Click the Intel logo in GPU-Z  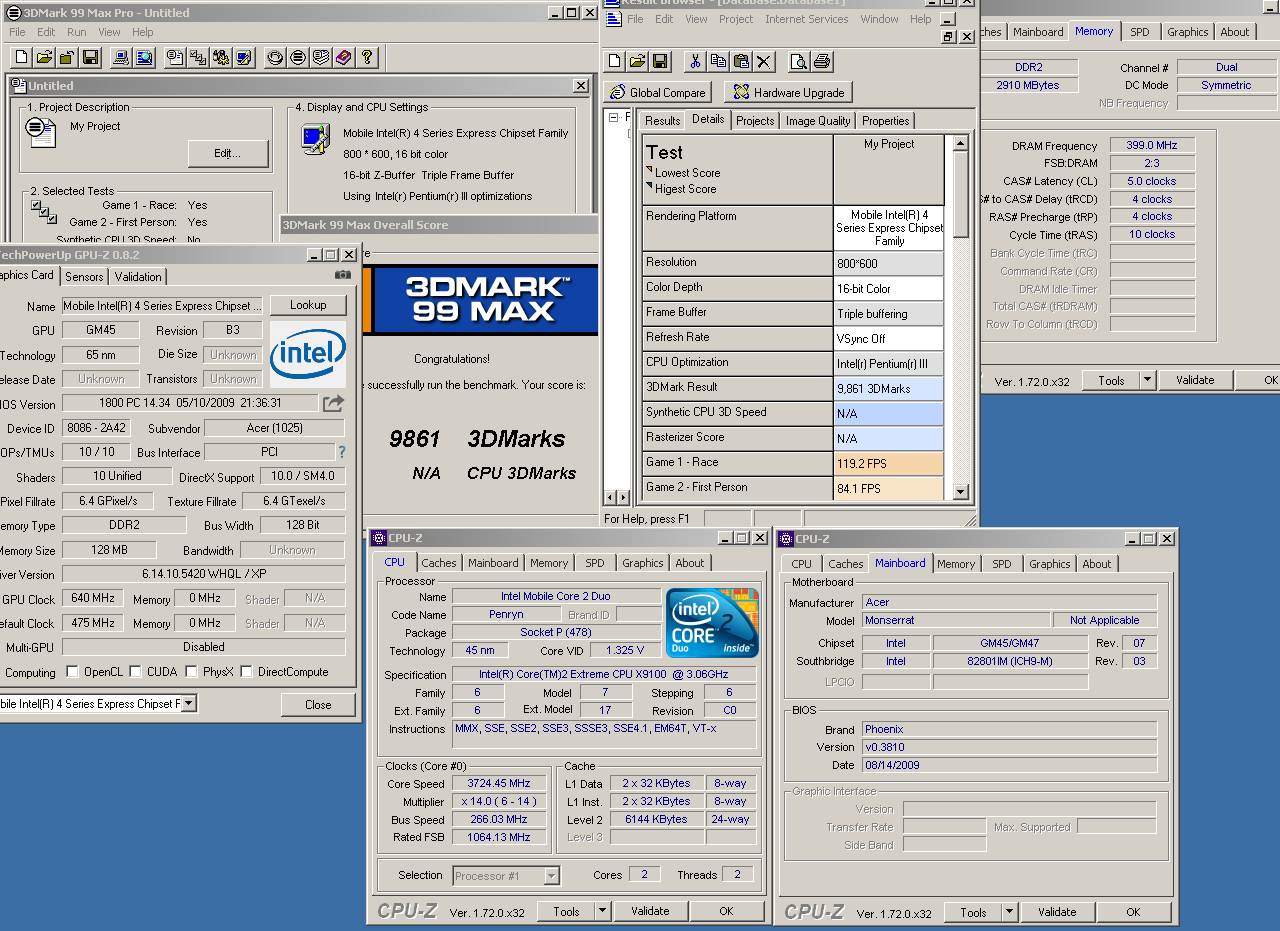coord(308,354)
